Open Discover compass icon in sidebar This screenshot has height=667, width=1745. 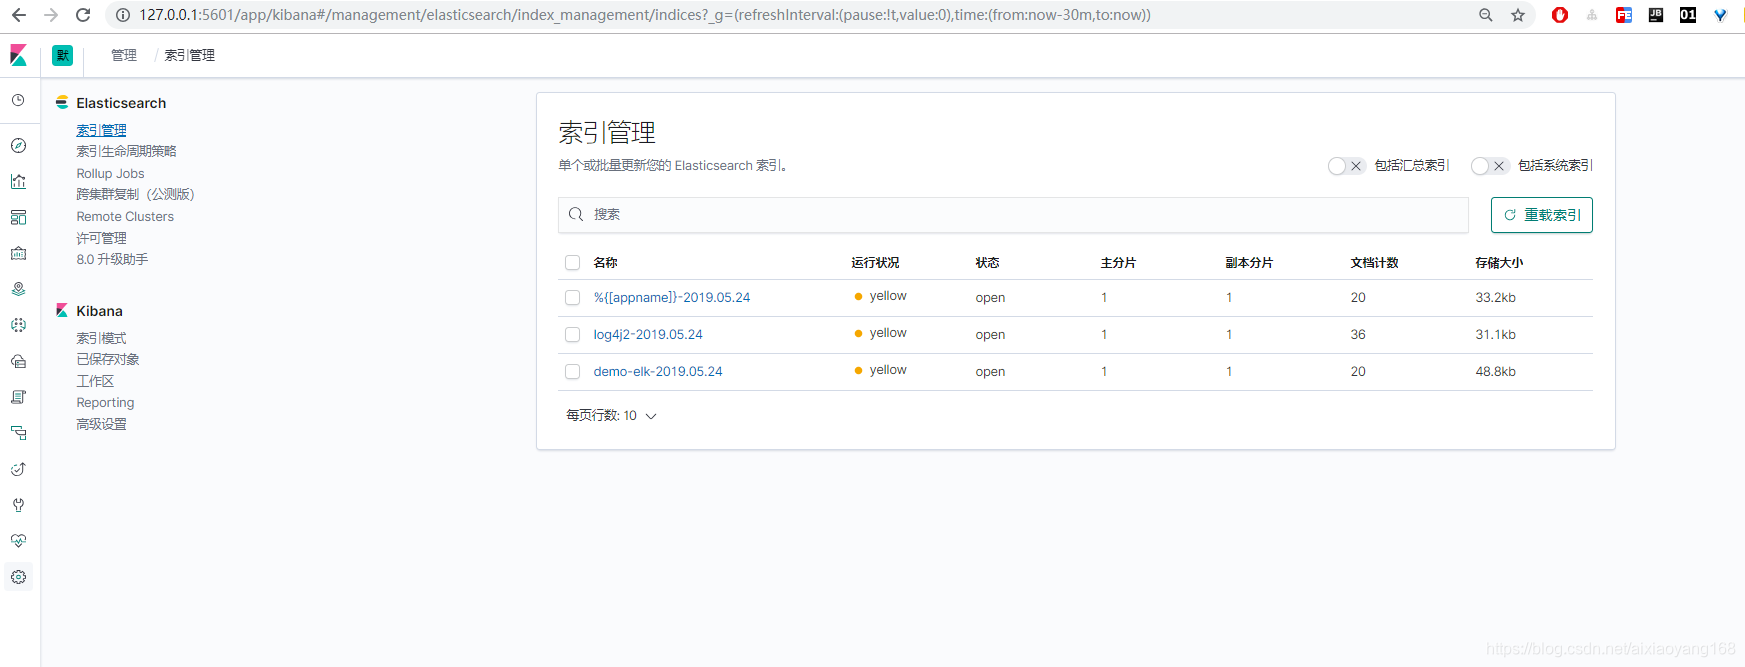[18, 146]
